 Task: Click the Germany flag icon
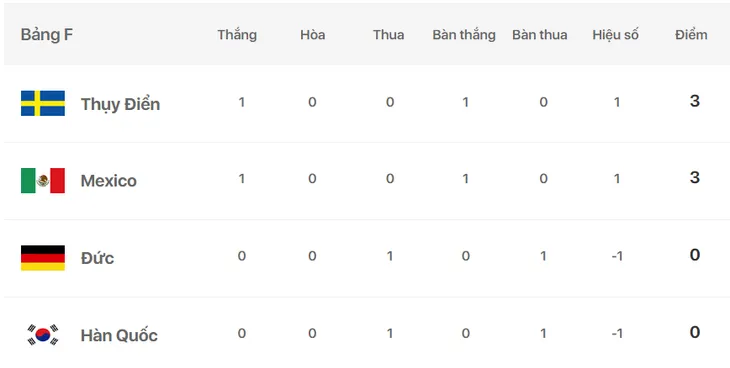(x=43, y=258)
